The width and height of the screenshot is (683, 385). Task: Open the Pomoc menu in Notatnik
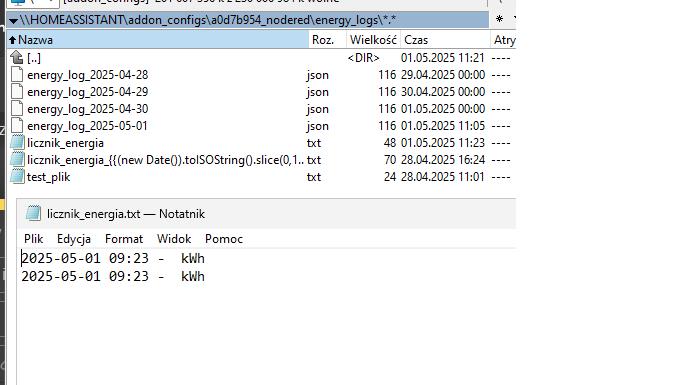[x=224, y=239]
